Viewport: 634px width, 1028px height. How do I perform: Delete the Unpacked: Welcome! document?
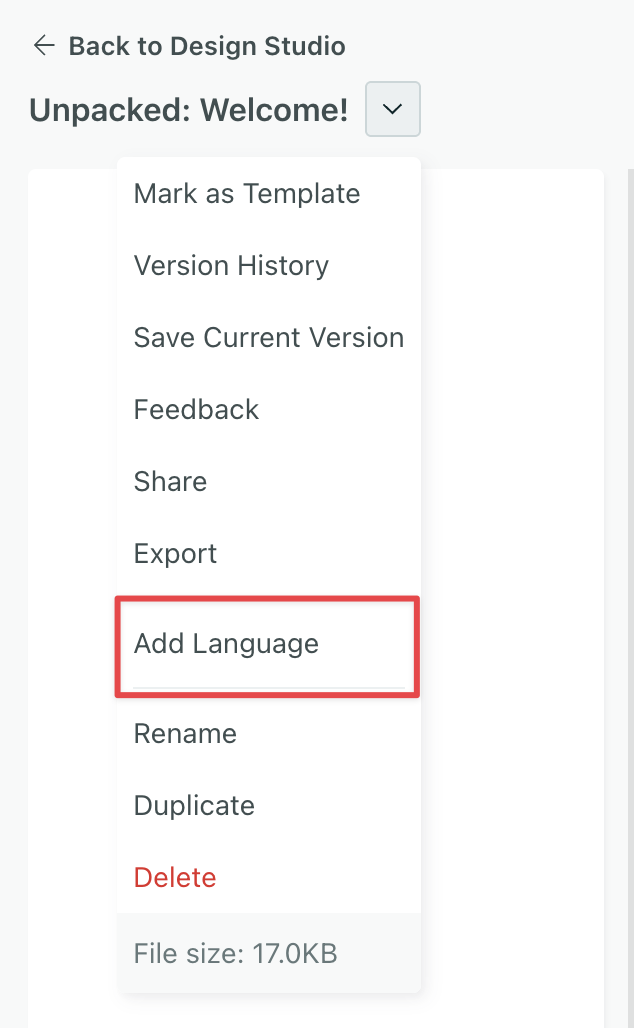[x=175, y=877]
